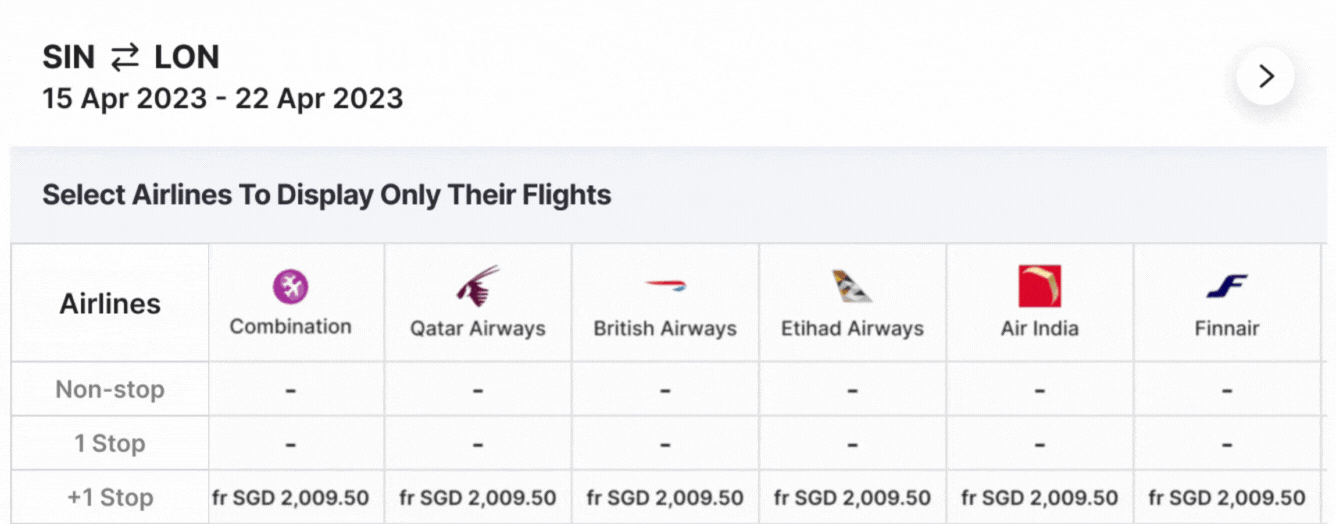Screen dimensions: 1336x524
Task: Click the Finnair +1 Stop fare
Action: 1226,497
